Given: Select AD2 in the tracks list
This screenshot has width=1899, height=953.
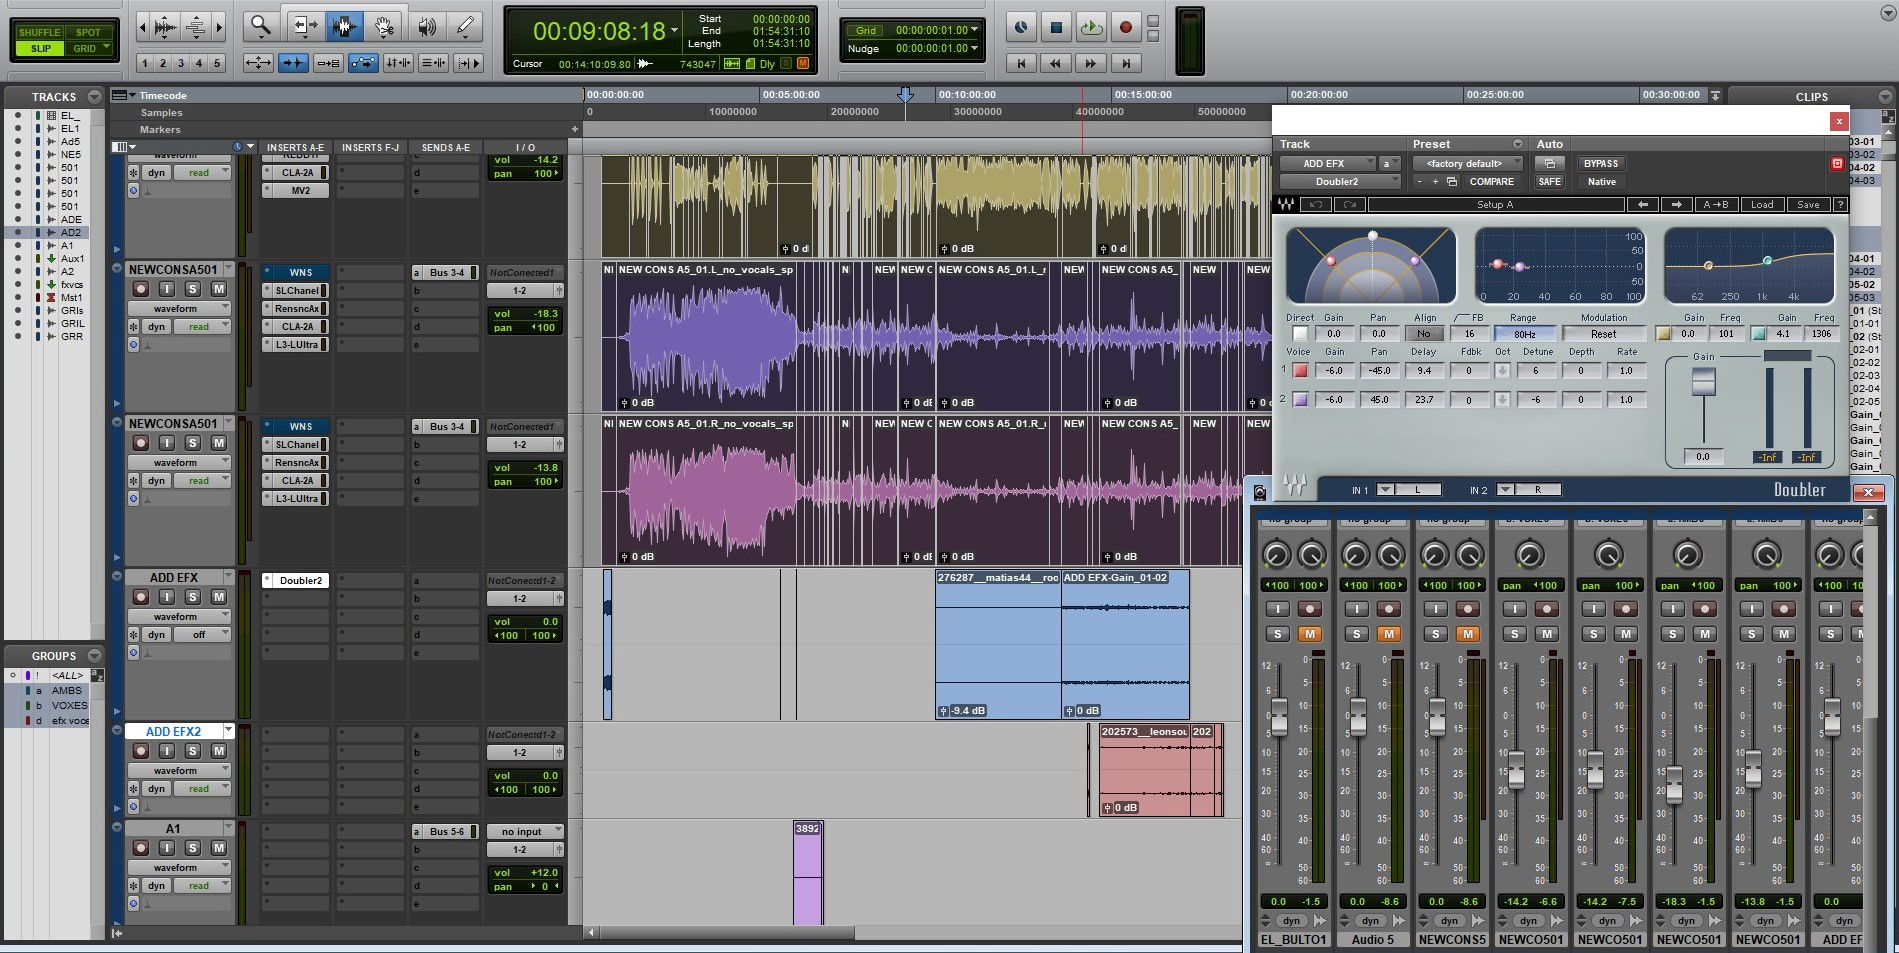Looking at the screenshot, I should pos(70,232).
